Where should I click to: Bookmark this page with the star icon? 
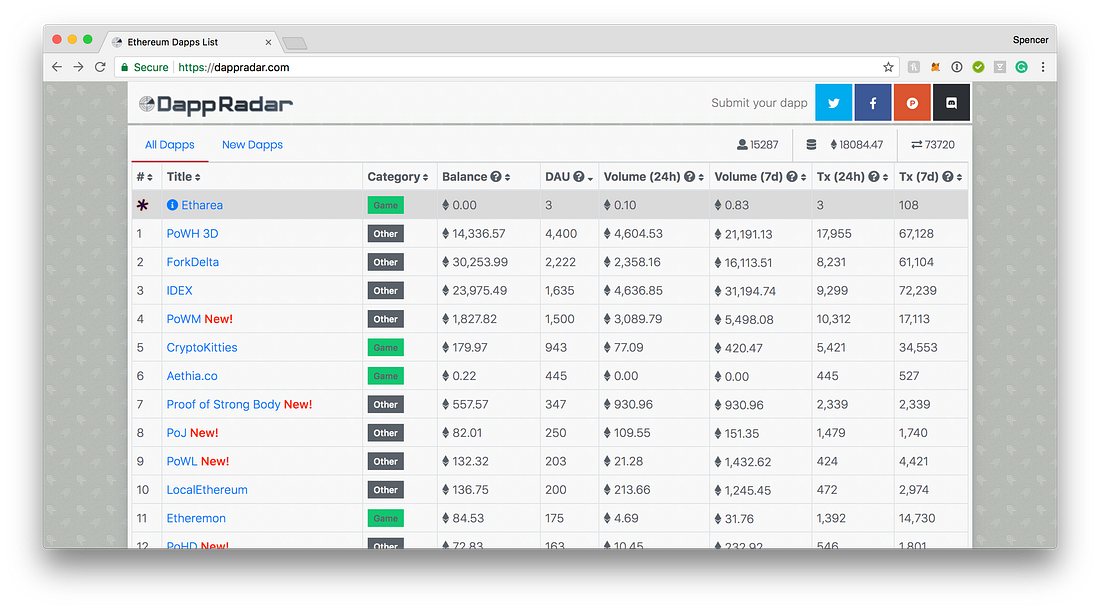[x=888, y=67]
